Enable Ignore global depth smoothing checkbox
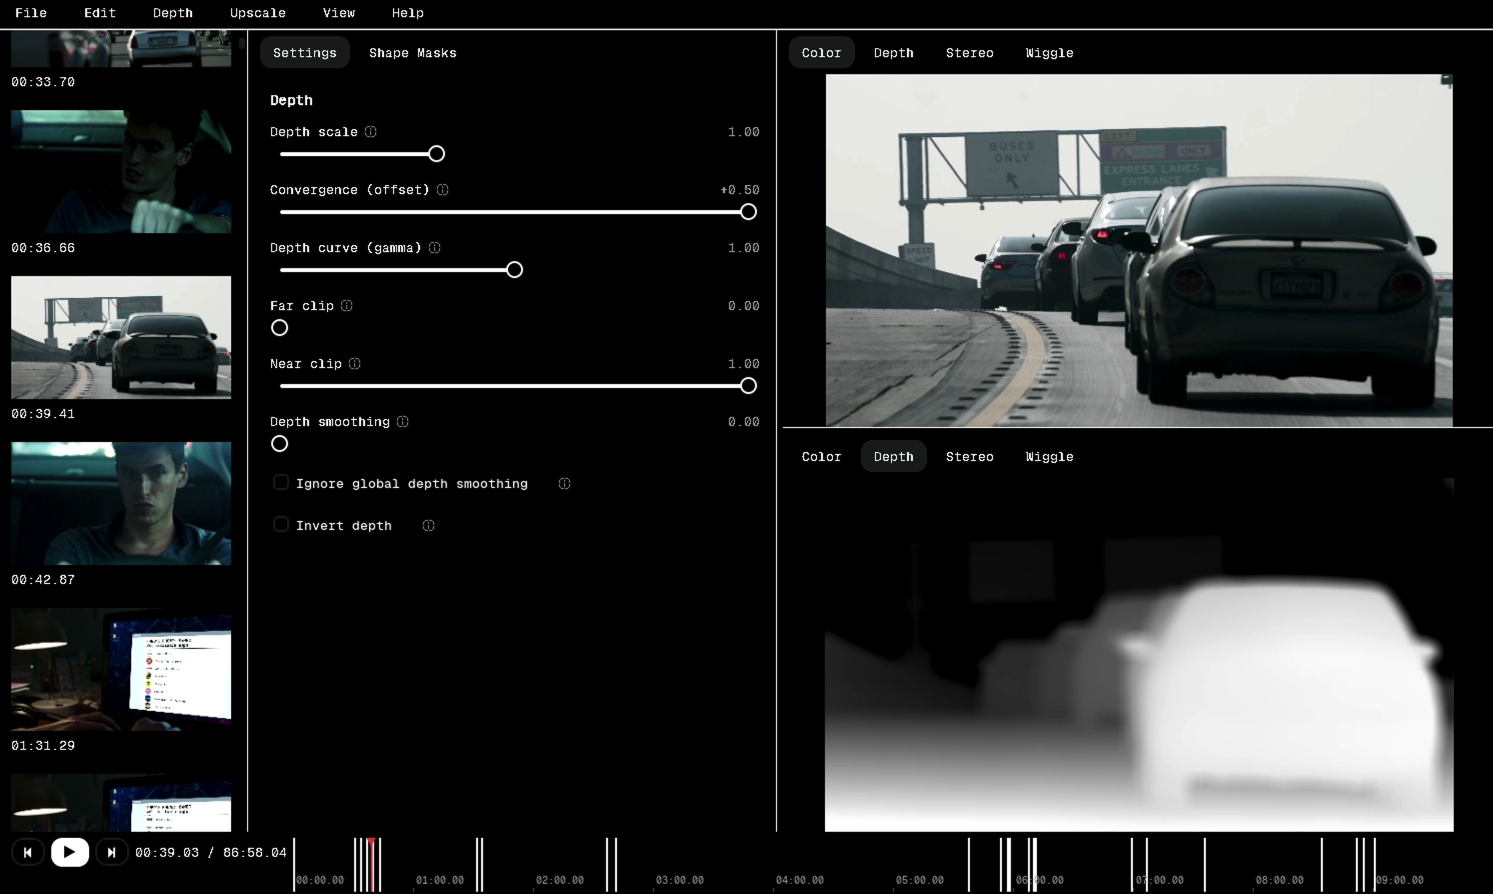Viewport: 1493px width, 894px height. [281, 483]
